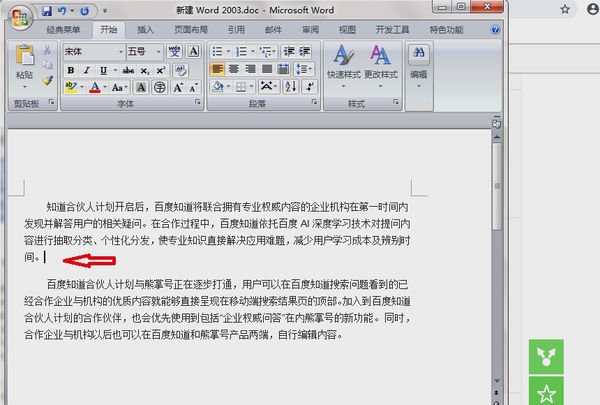
Task: Toggle center text alignment
Action: [233, 69]
